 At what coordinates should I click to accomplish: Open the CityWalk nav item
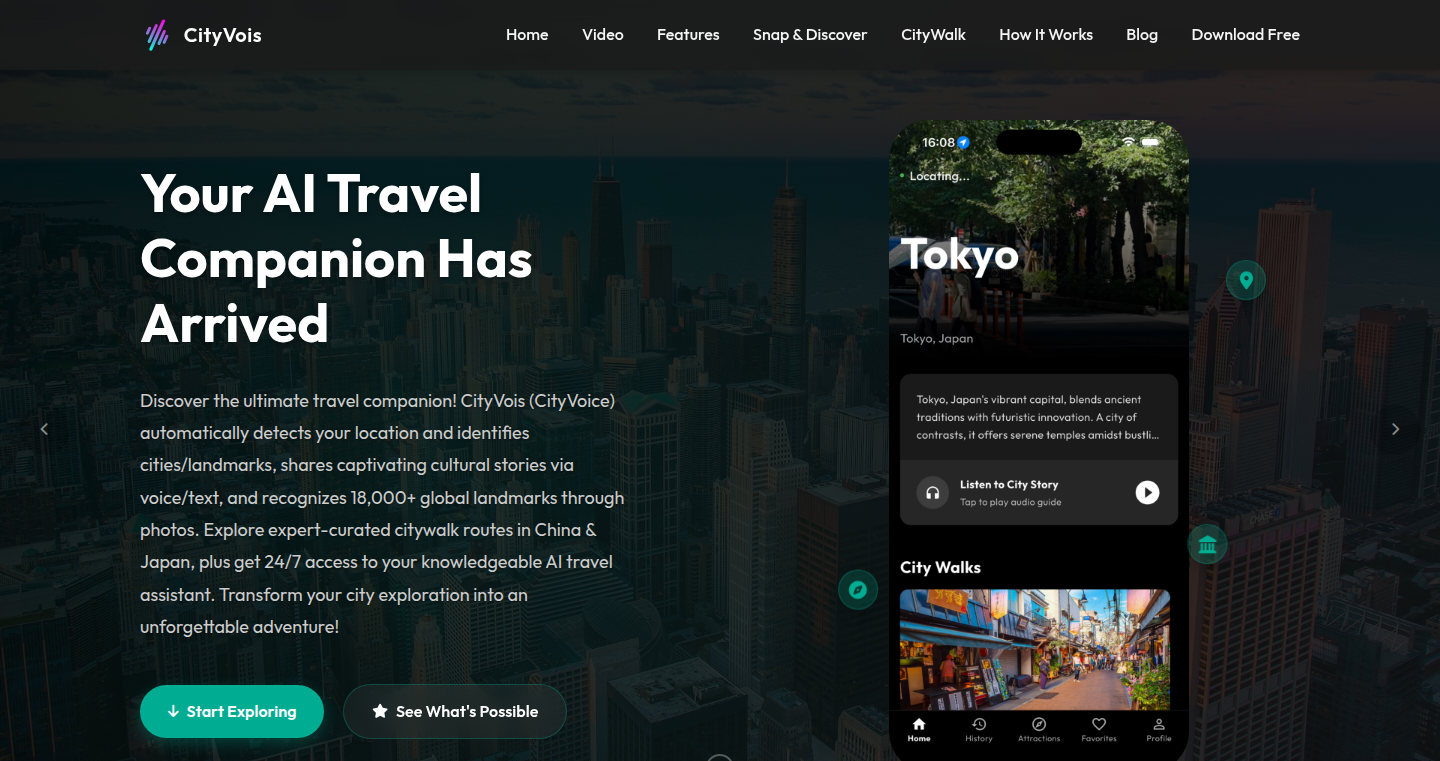[933, 35]
